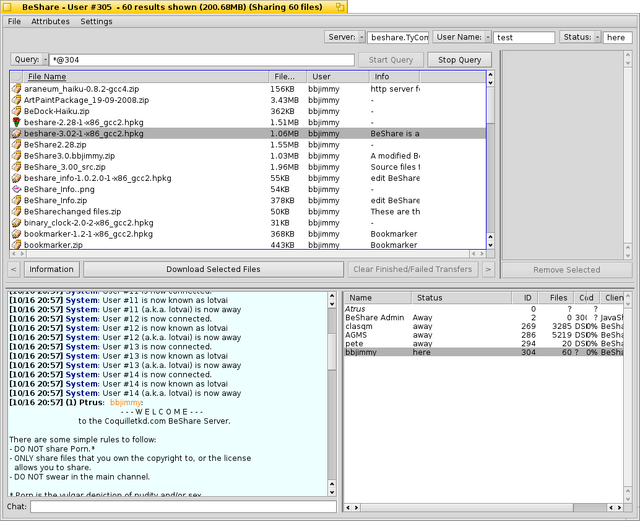Click the BeShare_3.00_src.zip file icon
This screenshot has width=640, height=521.
click(x=16, y=167)
